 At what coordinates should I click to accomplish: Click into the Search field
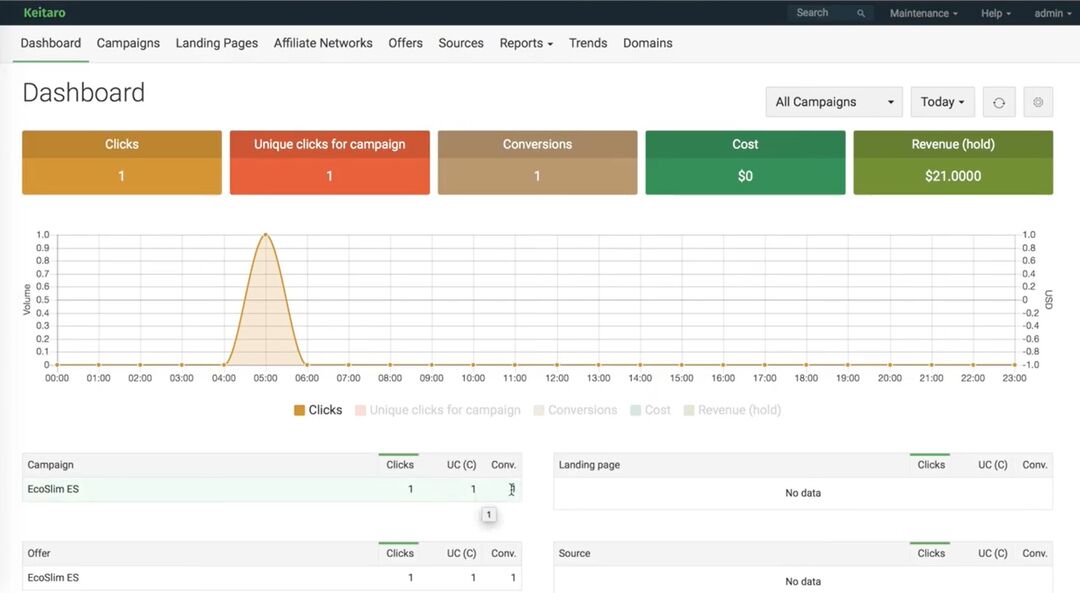(820, 13)
